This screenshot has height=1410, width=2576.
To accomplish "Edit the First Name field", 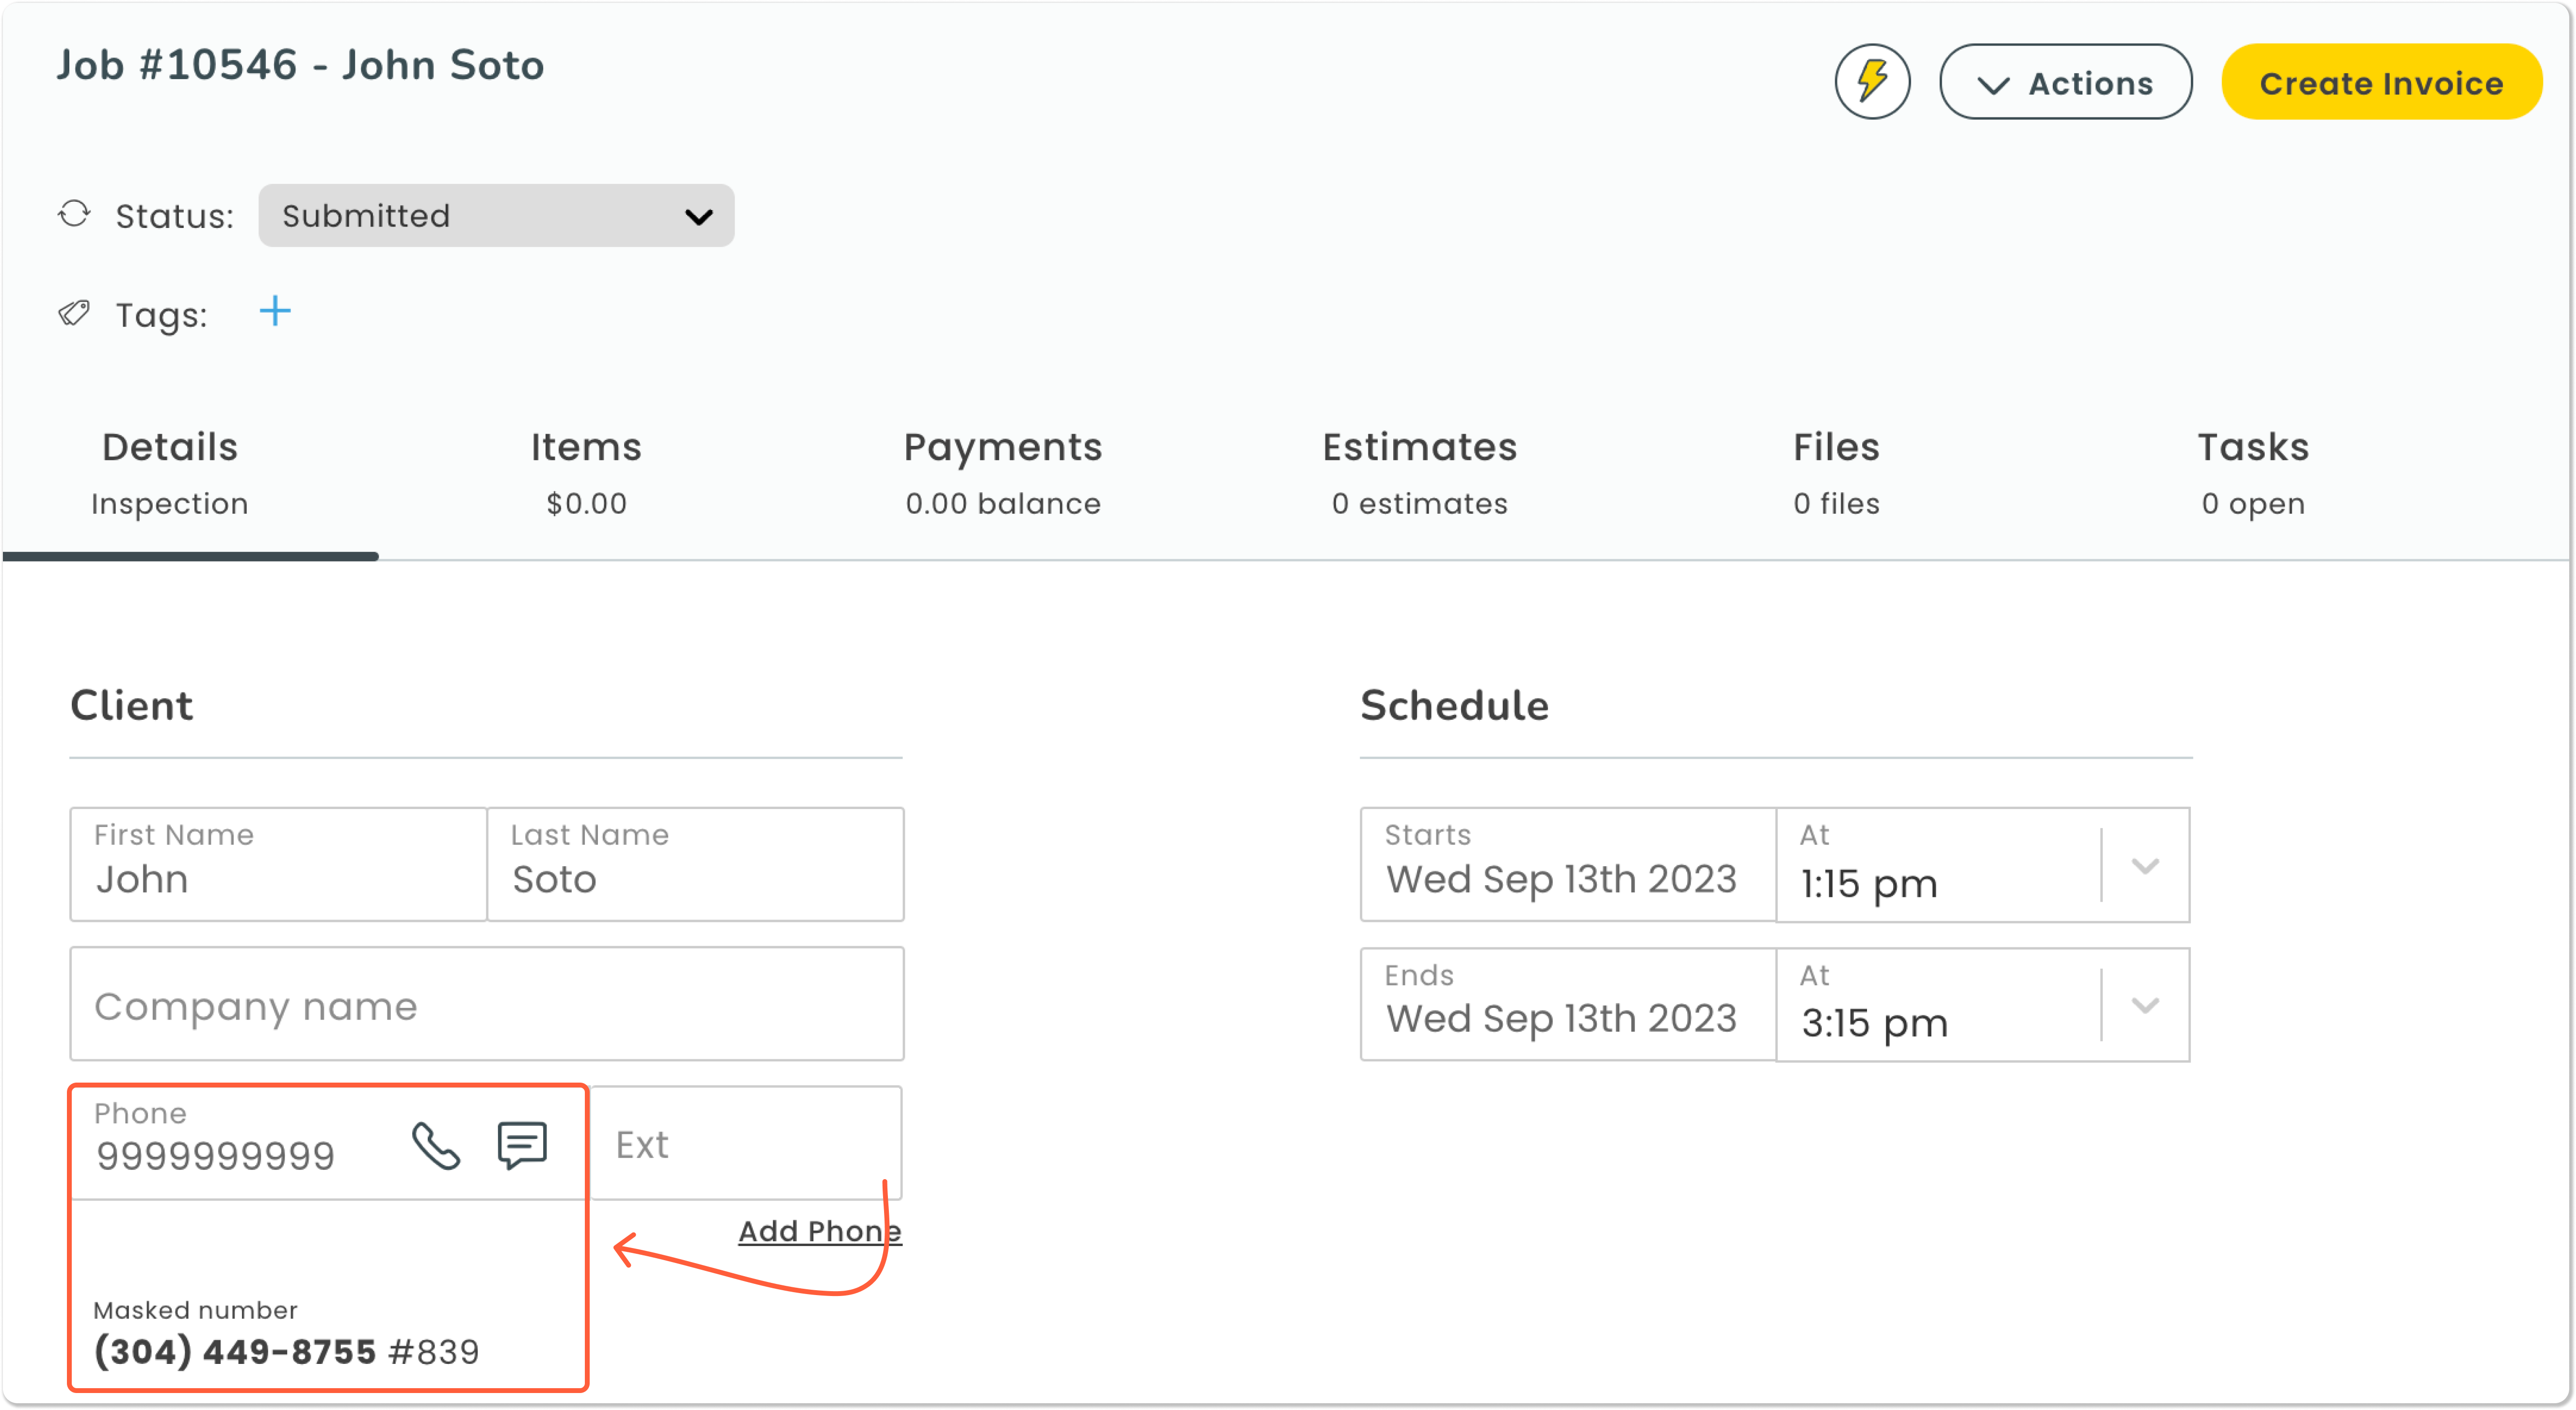I will click(x=278, y=865).
